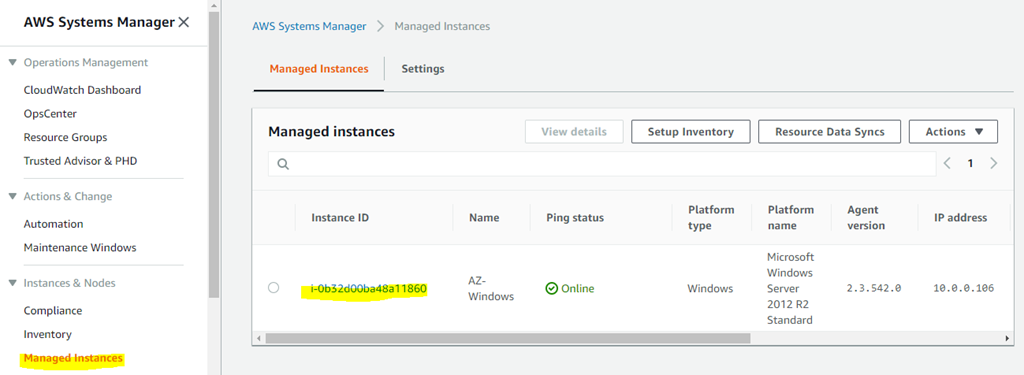
Task: Click the IP address column header
Action: 961,218
